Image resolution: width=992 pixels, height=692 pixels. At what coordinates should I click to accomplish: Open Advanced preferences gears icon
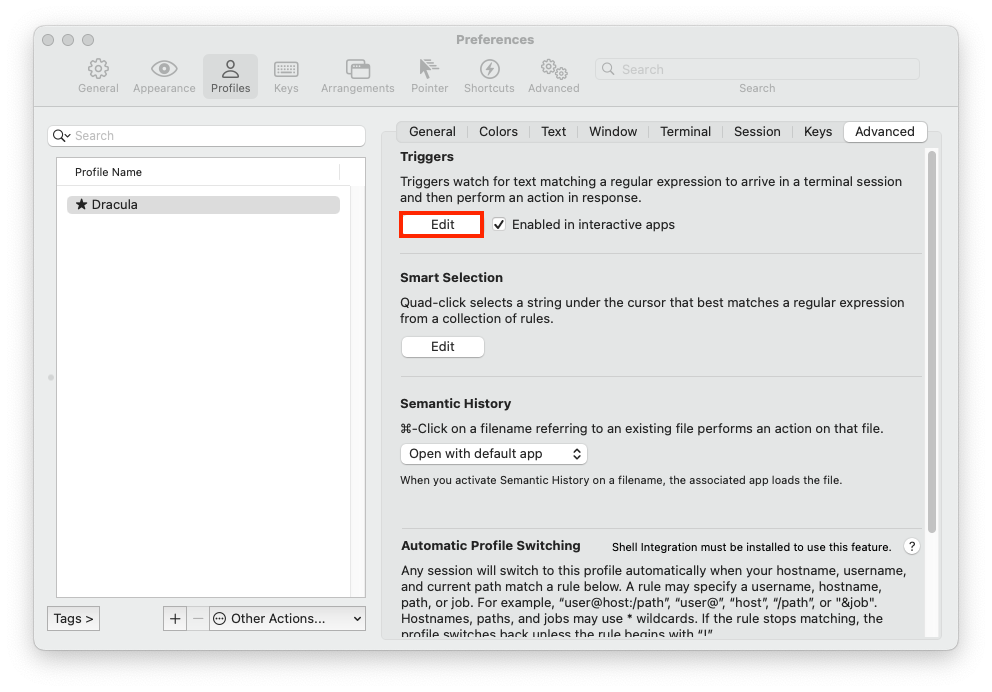[554, 68]
